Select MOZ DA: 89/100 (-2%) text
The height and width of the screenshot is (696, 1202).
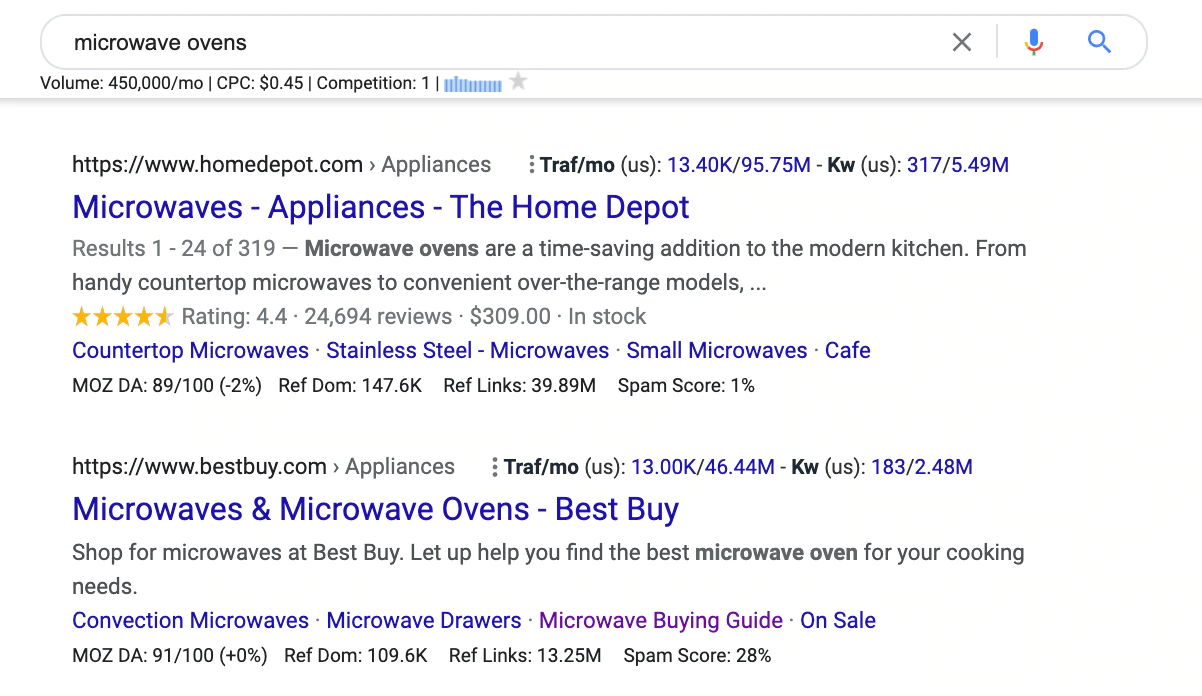point(167,385)
